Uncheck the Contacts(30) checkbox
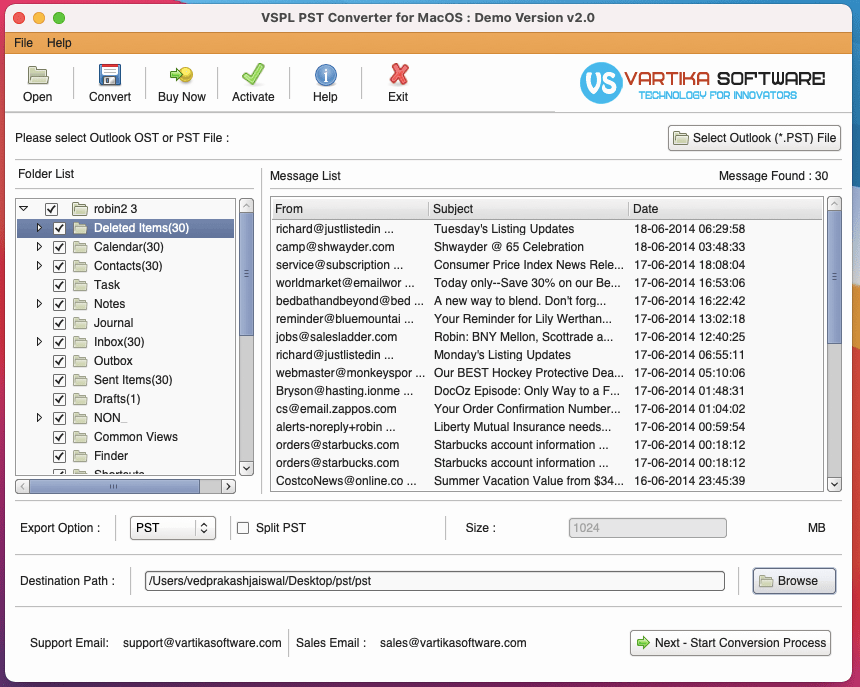Viewport: 860px width, 687px height. (60, 266)
